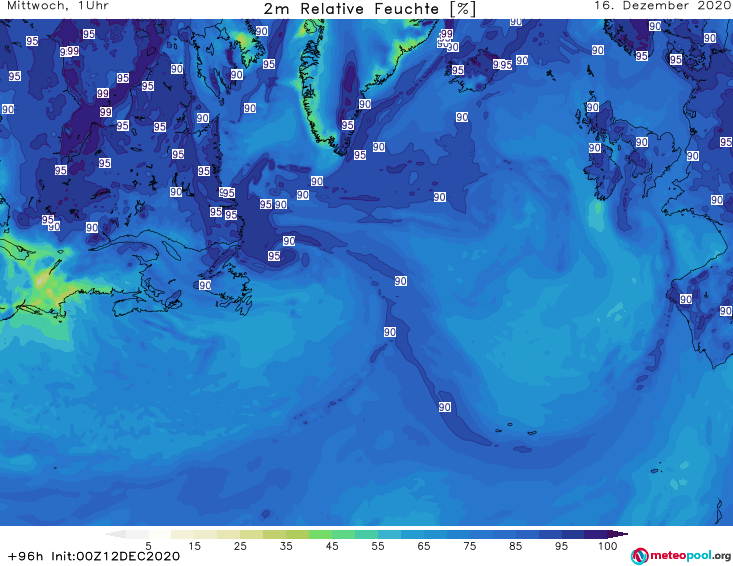This screenshot has height=566, width=733.
Task: Click the '45' legend scale value
Action: click(332, 546)
